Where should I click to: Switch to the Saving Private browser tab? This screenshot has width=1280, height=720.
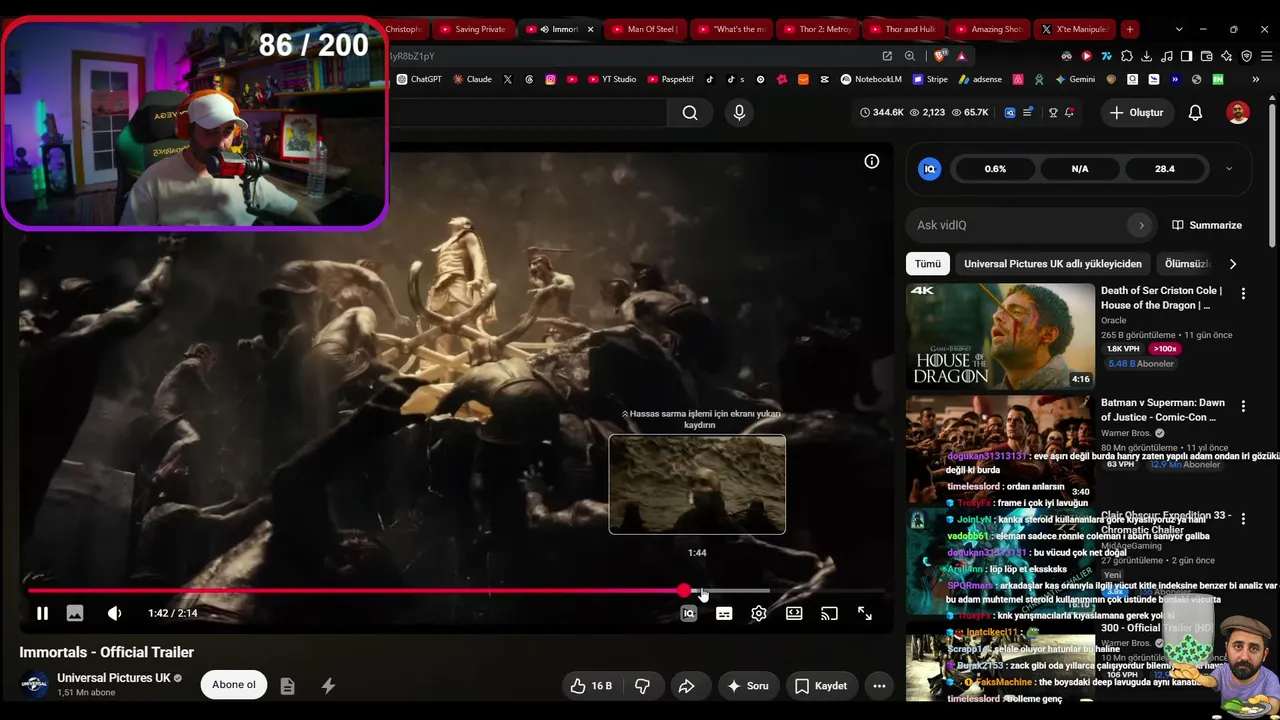click(x=472, y=29)
